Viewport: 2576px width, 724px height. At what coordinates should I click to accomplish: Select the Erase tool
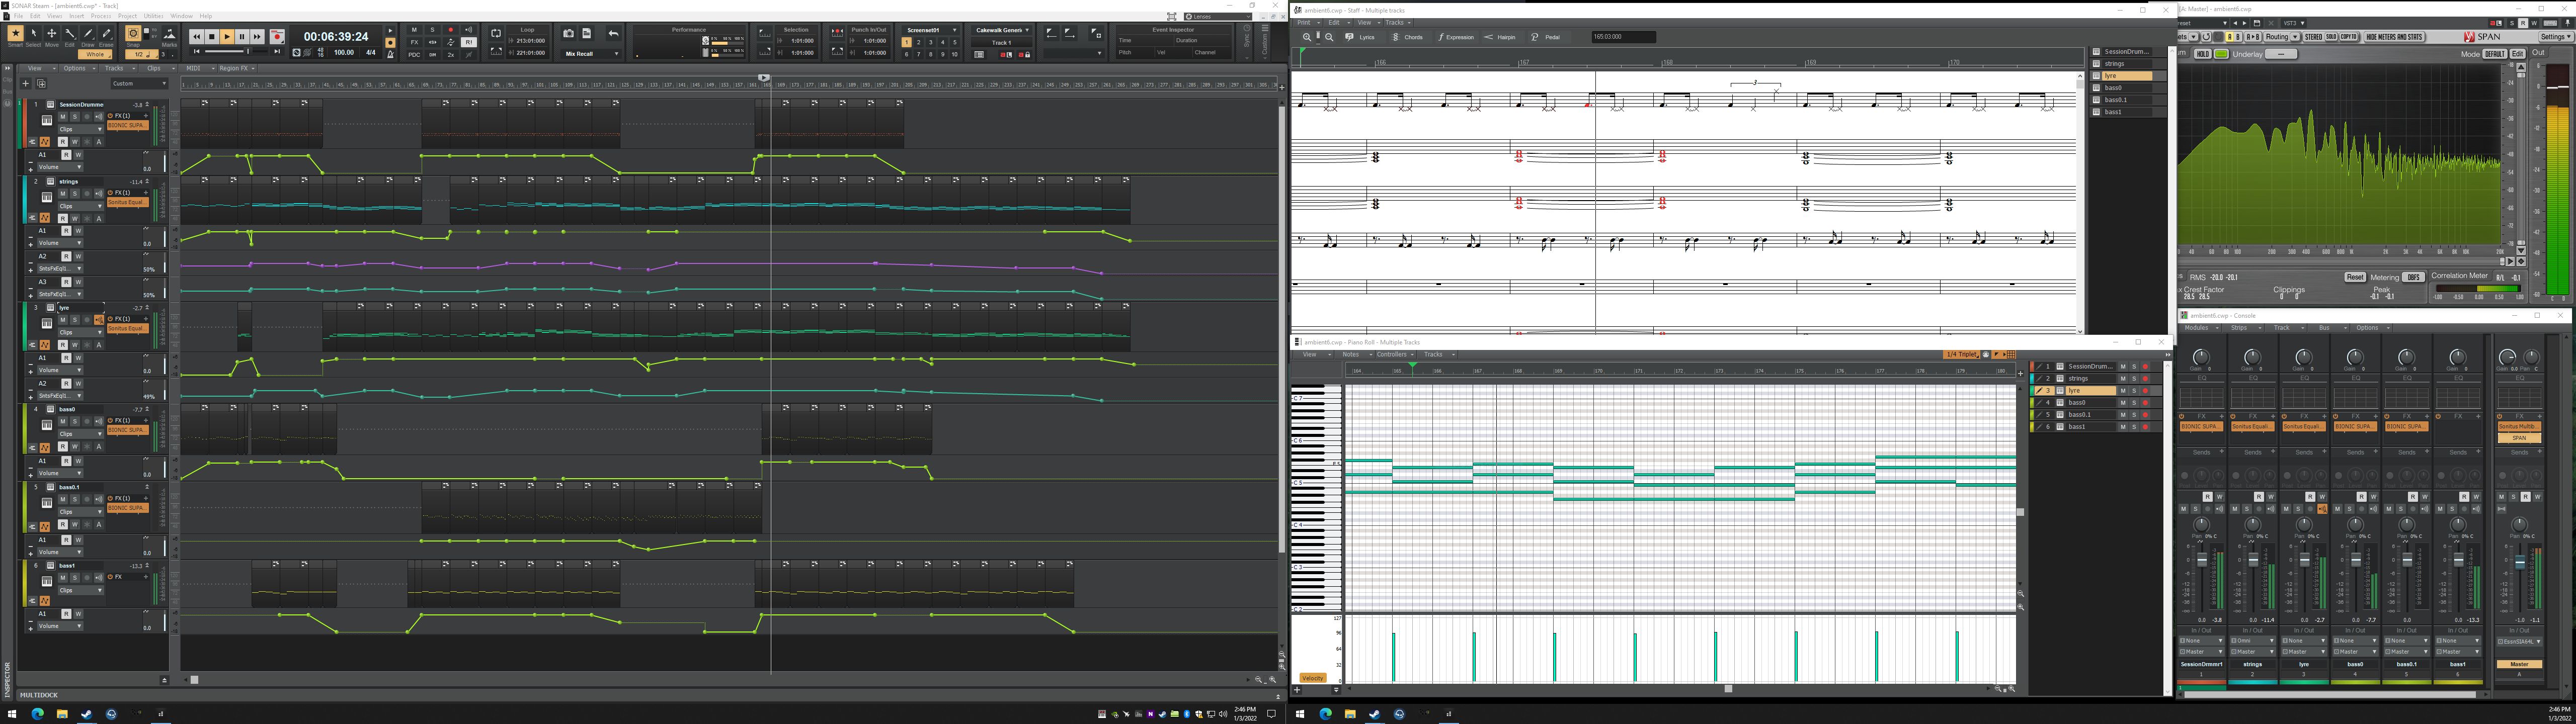(106, 34)
